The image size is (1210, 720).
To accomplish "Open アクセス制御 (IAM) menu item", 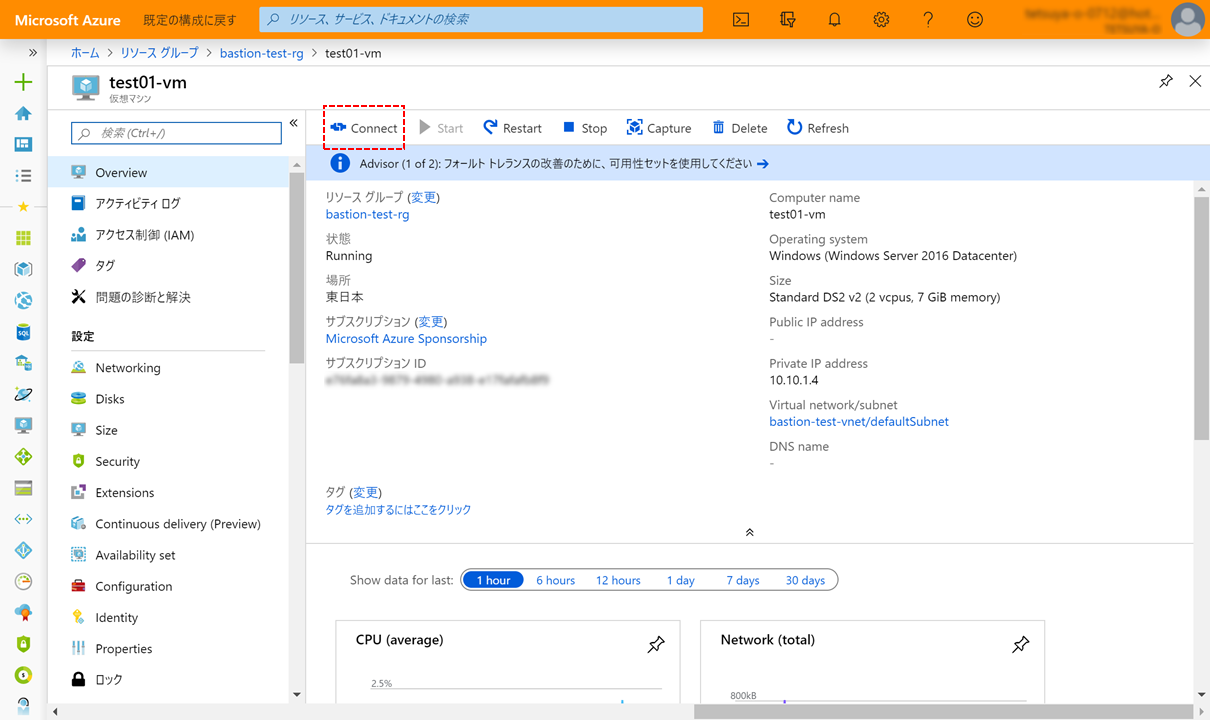I will pyautogui.click(x=168, y=235).
